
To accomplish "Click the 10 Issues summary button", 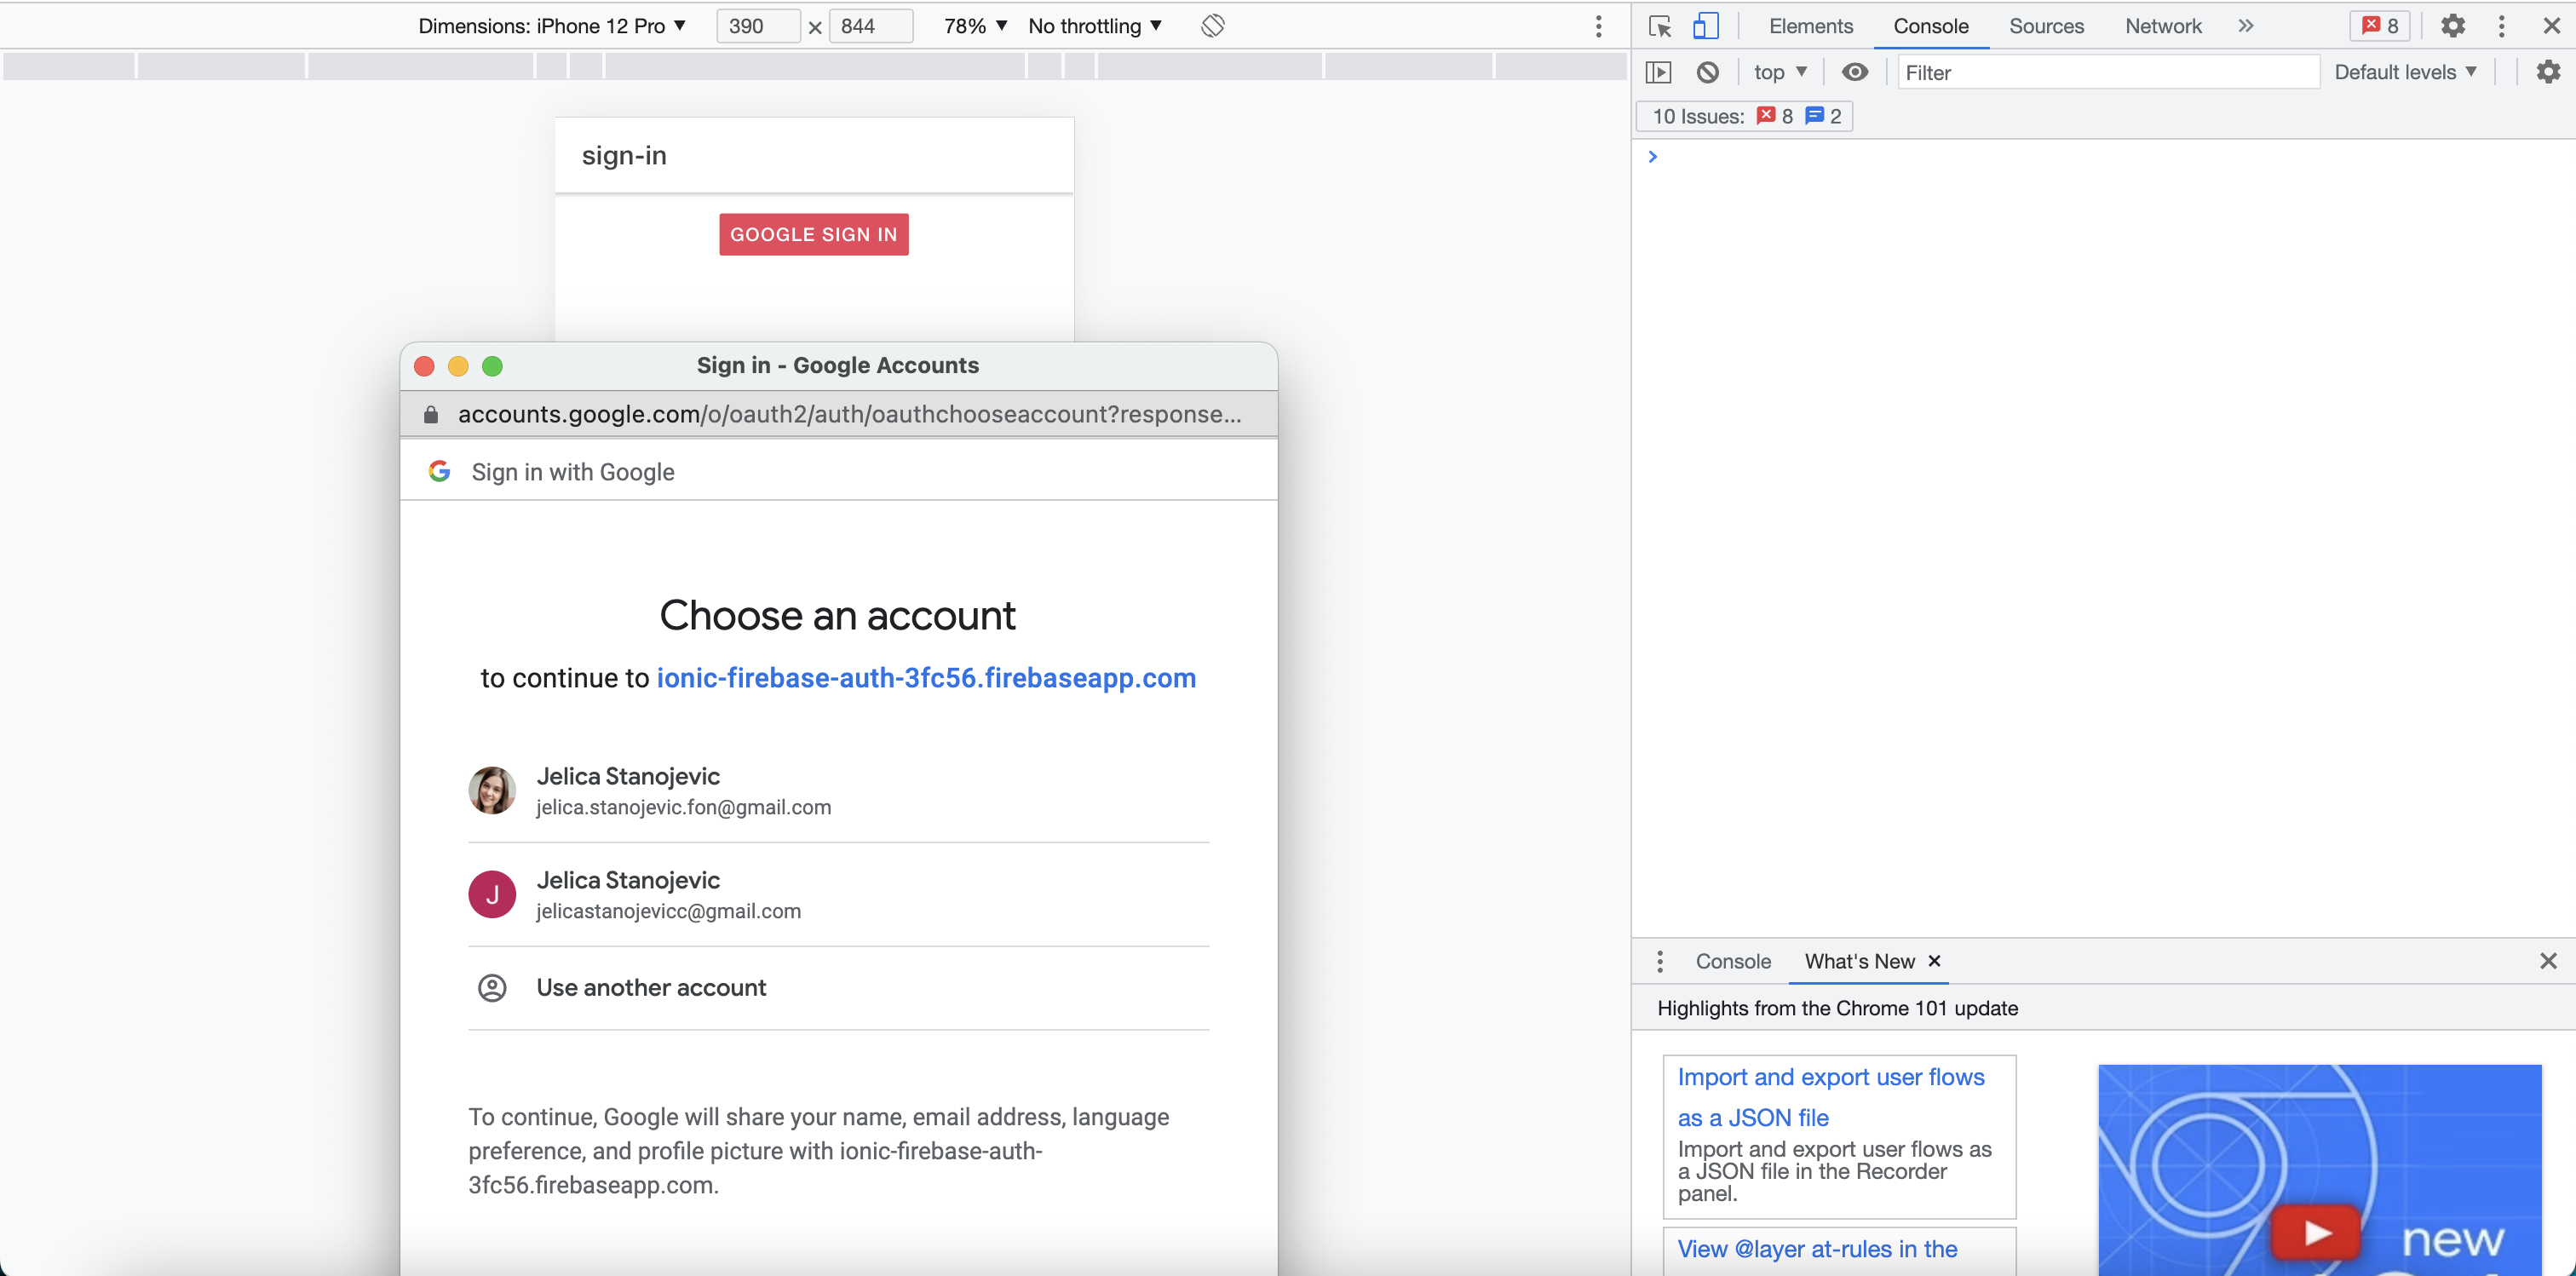I will pos(1744,116).
